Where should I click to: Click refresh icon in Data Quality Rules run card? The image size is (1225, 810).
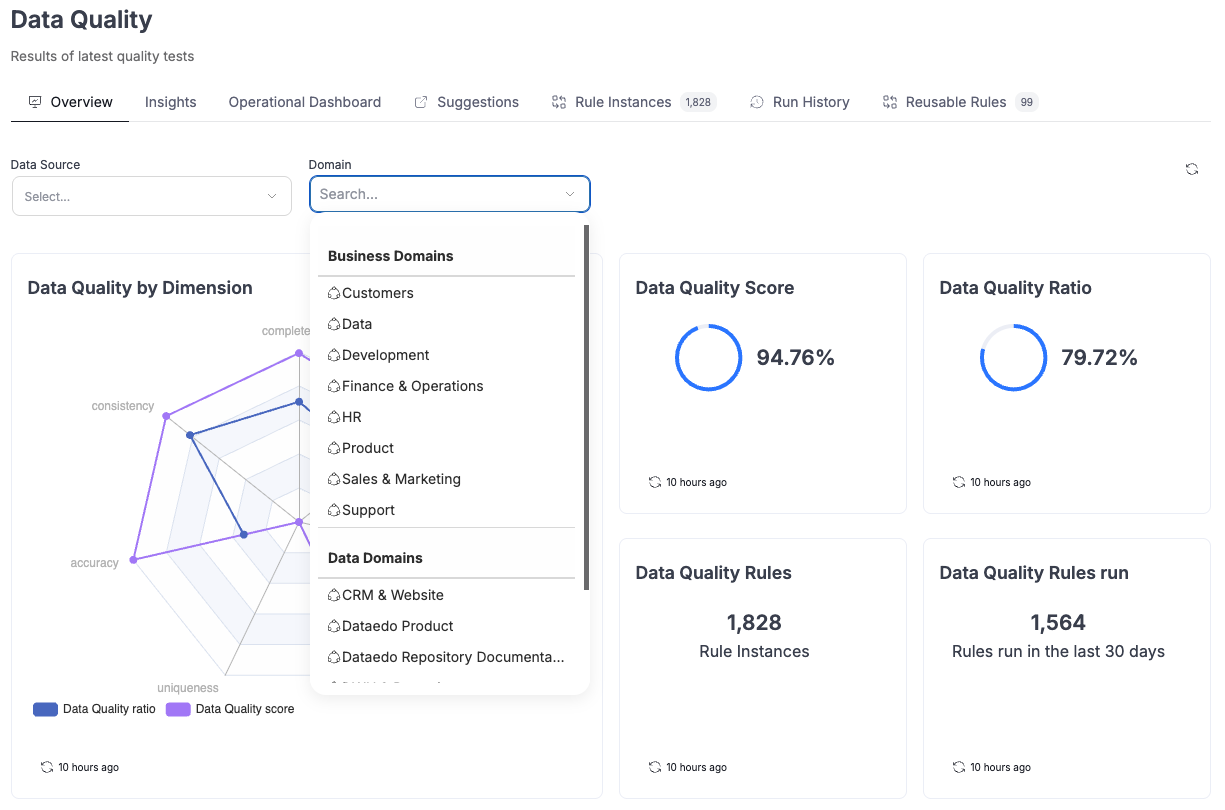[959, 767]
